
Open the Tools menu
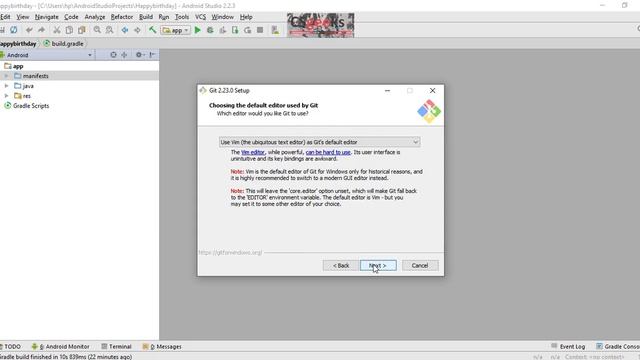coord(182,17)
